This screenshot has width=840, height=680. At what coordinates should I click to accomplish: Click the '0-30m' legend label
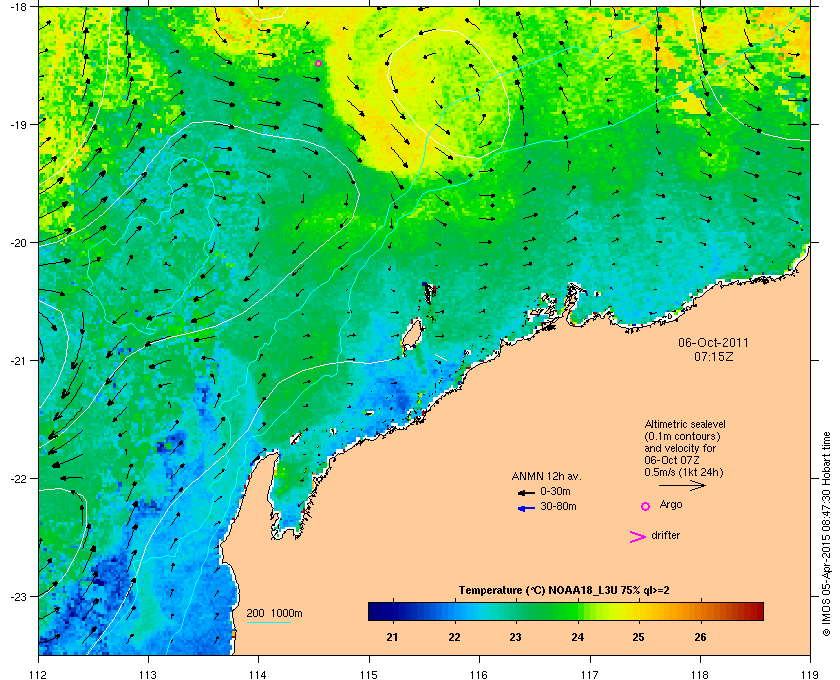555,491
